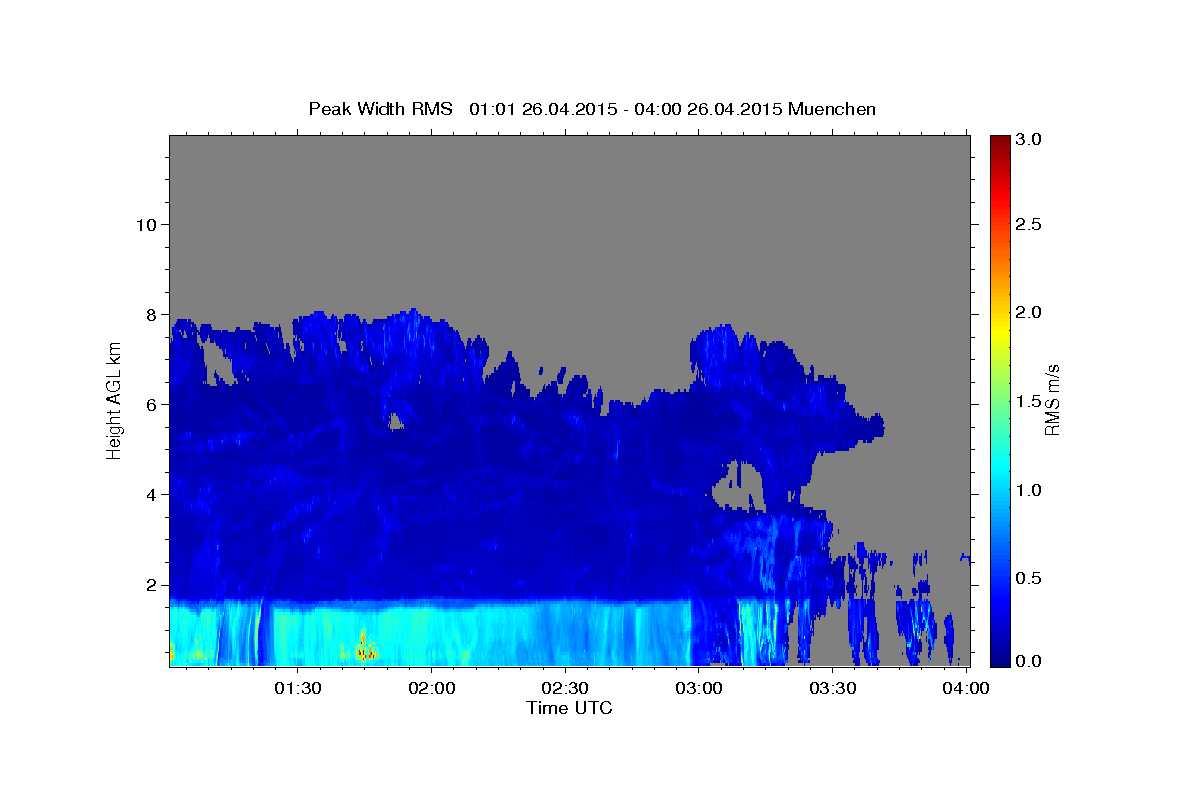Click the colorbar value 1.0
The image size is (1200, 800).
point(1028,490)
